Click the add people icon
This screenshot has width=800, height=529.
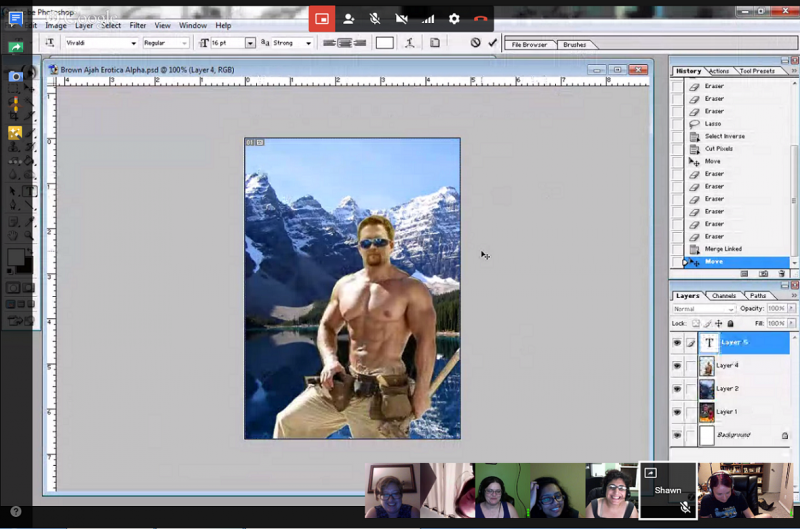point(348,18)
